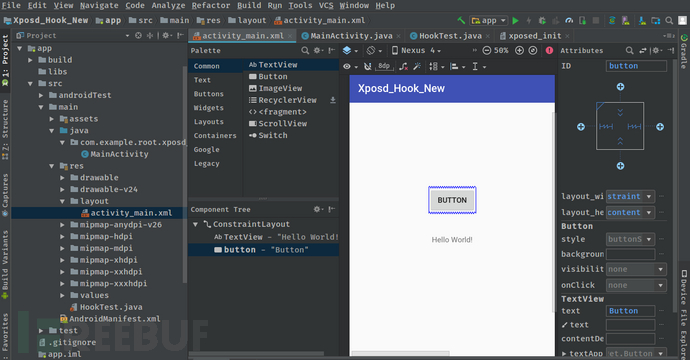The width and height of the screenshot is (690, 360).
Task: Add right constraint plus circle in constraint widget
Action: (660, 127)
